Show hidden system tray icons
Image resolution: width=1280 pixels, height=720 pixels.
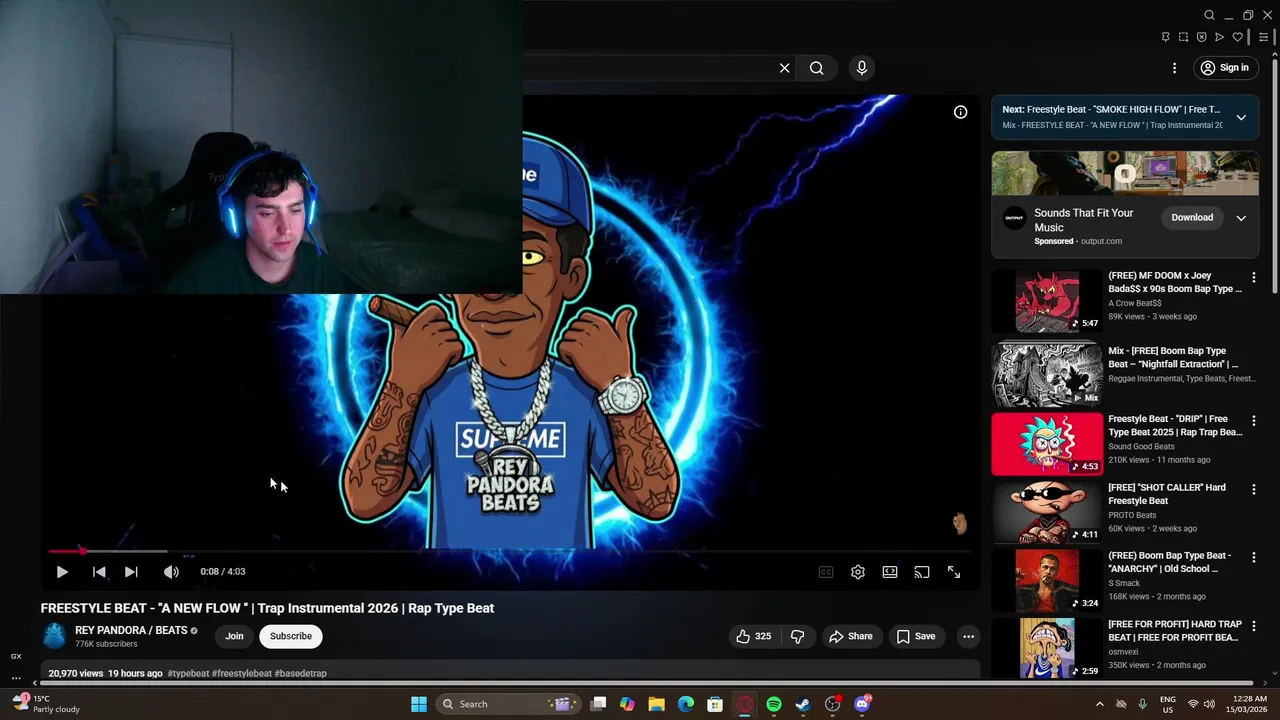[1099, 704]
